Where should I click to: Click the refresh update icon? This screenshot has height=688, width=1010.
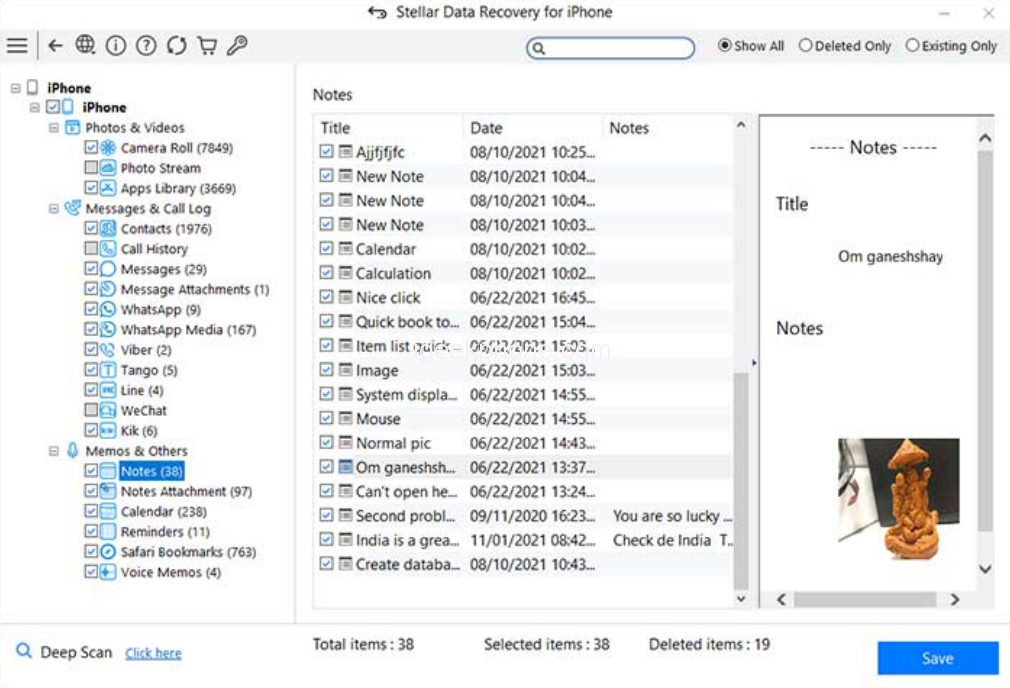[176, 46]
